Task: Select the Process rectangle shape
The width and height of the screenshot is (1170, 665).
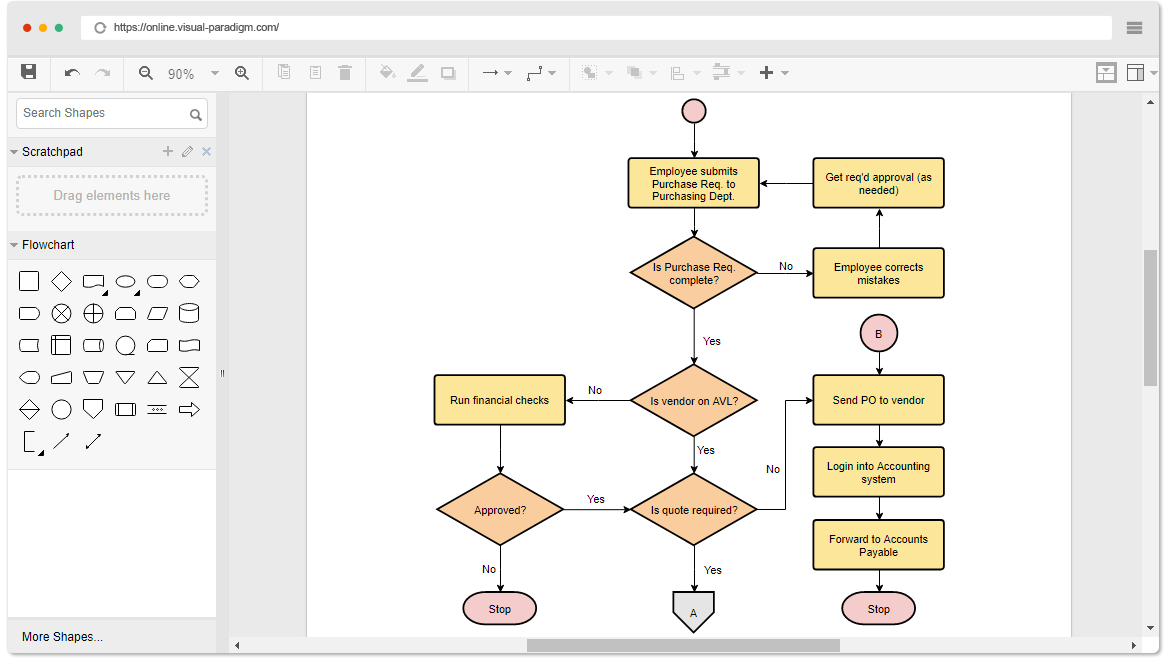Action: (29, 281)
